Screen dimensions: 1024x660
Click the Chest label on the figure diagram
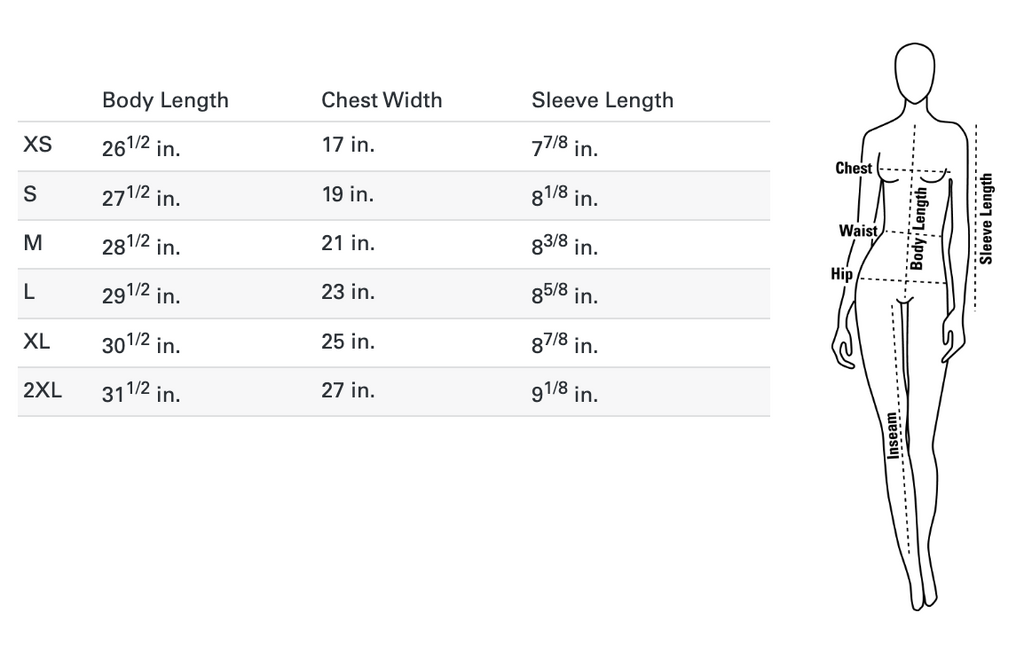pyautogui.click(x=854, y=168)
